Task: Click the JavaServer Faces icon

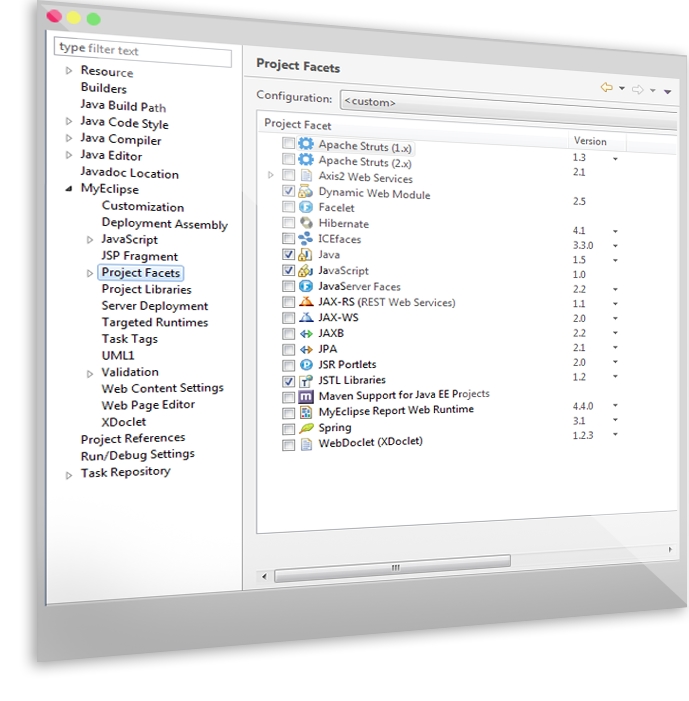Action: [x=306, y=286]
